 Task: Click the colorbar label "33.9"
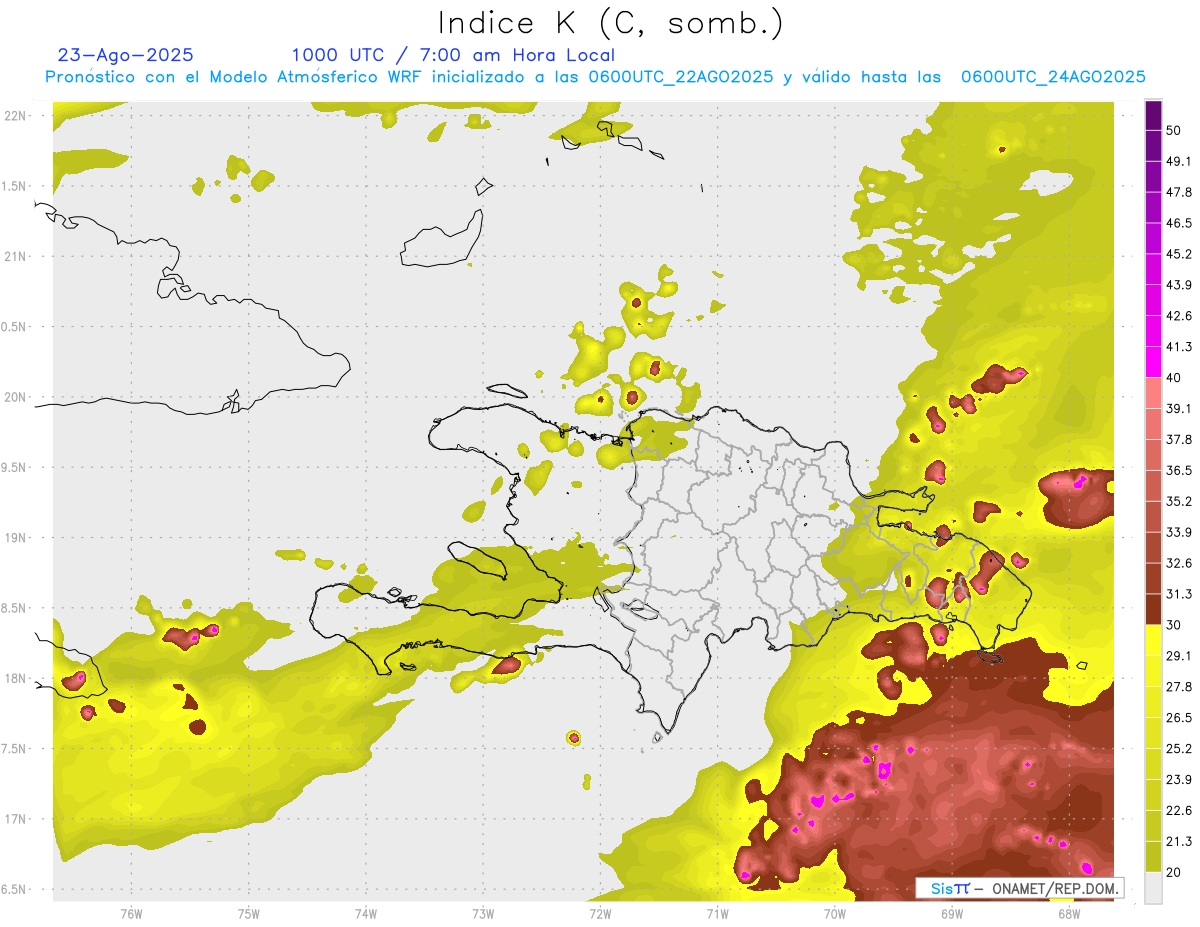(x=1179, y=533)
